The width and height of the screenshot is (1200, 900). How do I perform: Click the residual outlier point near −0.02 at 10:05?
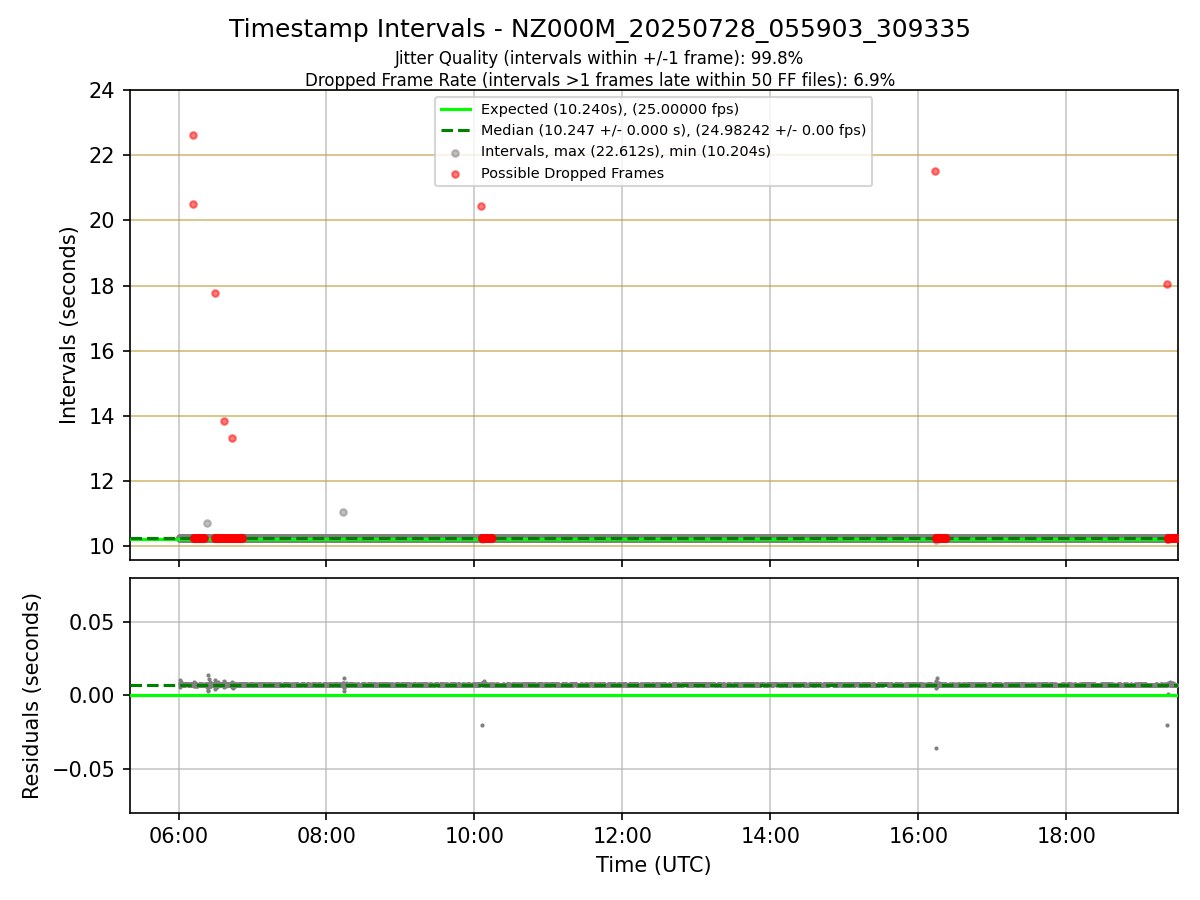(482, 725)
